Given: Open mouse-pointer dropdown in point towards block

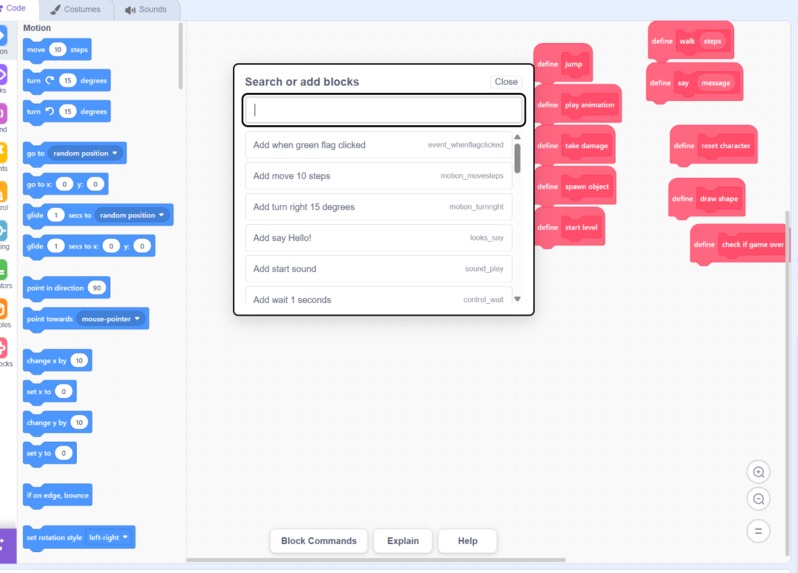Looking at the screenshot, I should pos(110,319).
